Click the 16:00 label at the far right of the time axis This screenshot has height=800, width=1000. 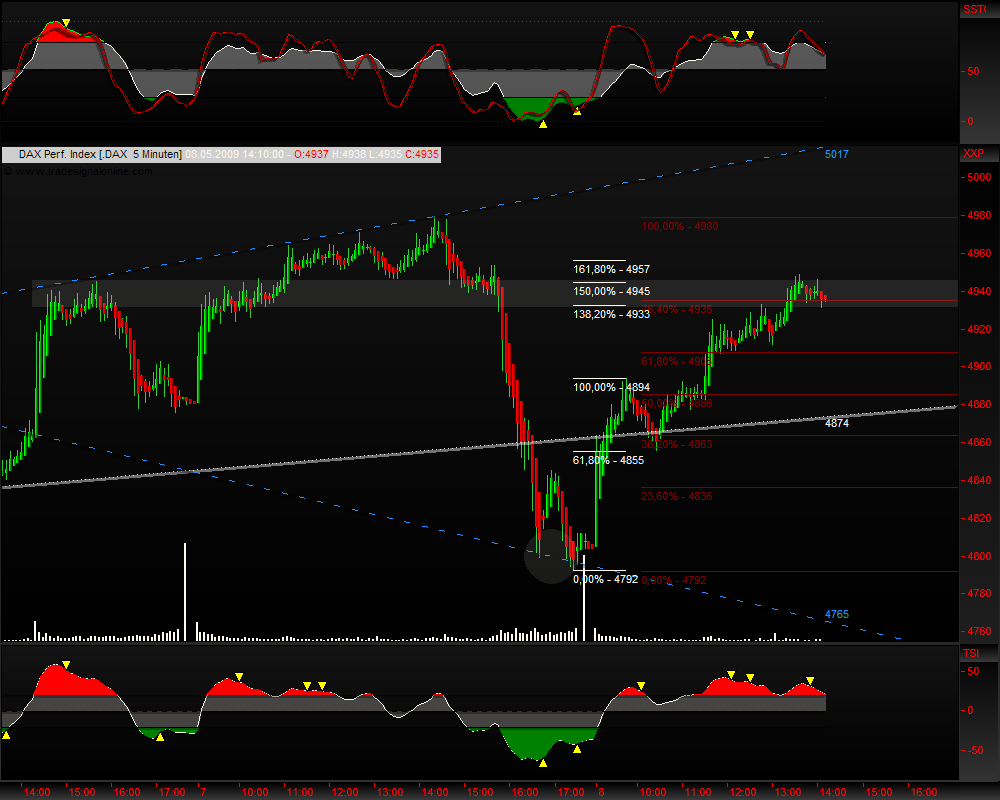click(924, 792)
